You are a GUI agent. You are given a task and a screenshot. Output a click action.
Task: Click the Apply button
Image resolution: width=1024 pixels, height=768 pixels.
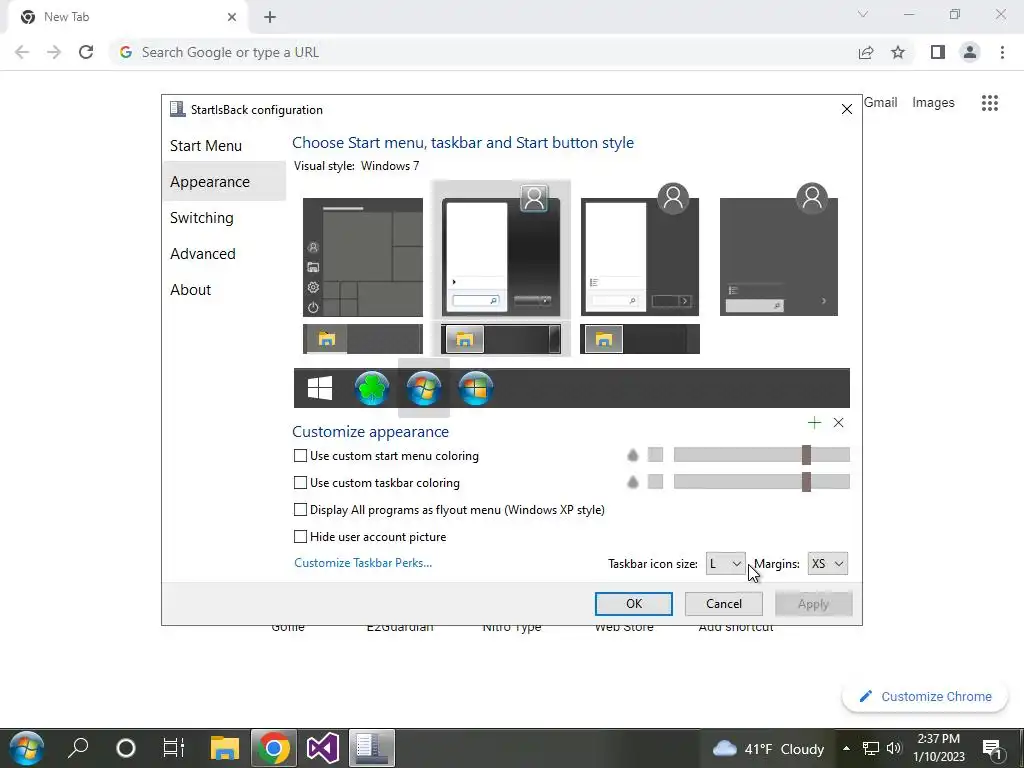813,604
